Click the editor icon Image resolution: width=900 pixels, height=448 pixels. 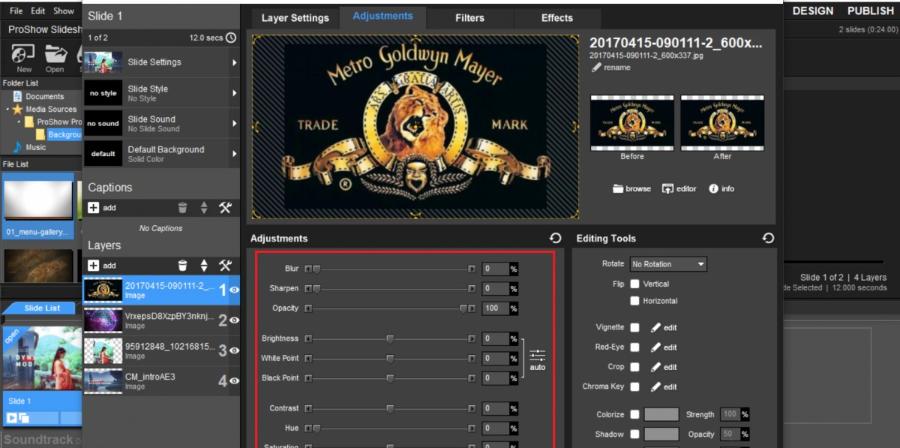pyautogui.click(x=668, y=189)
